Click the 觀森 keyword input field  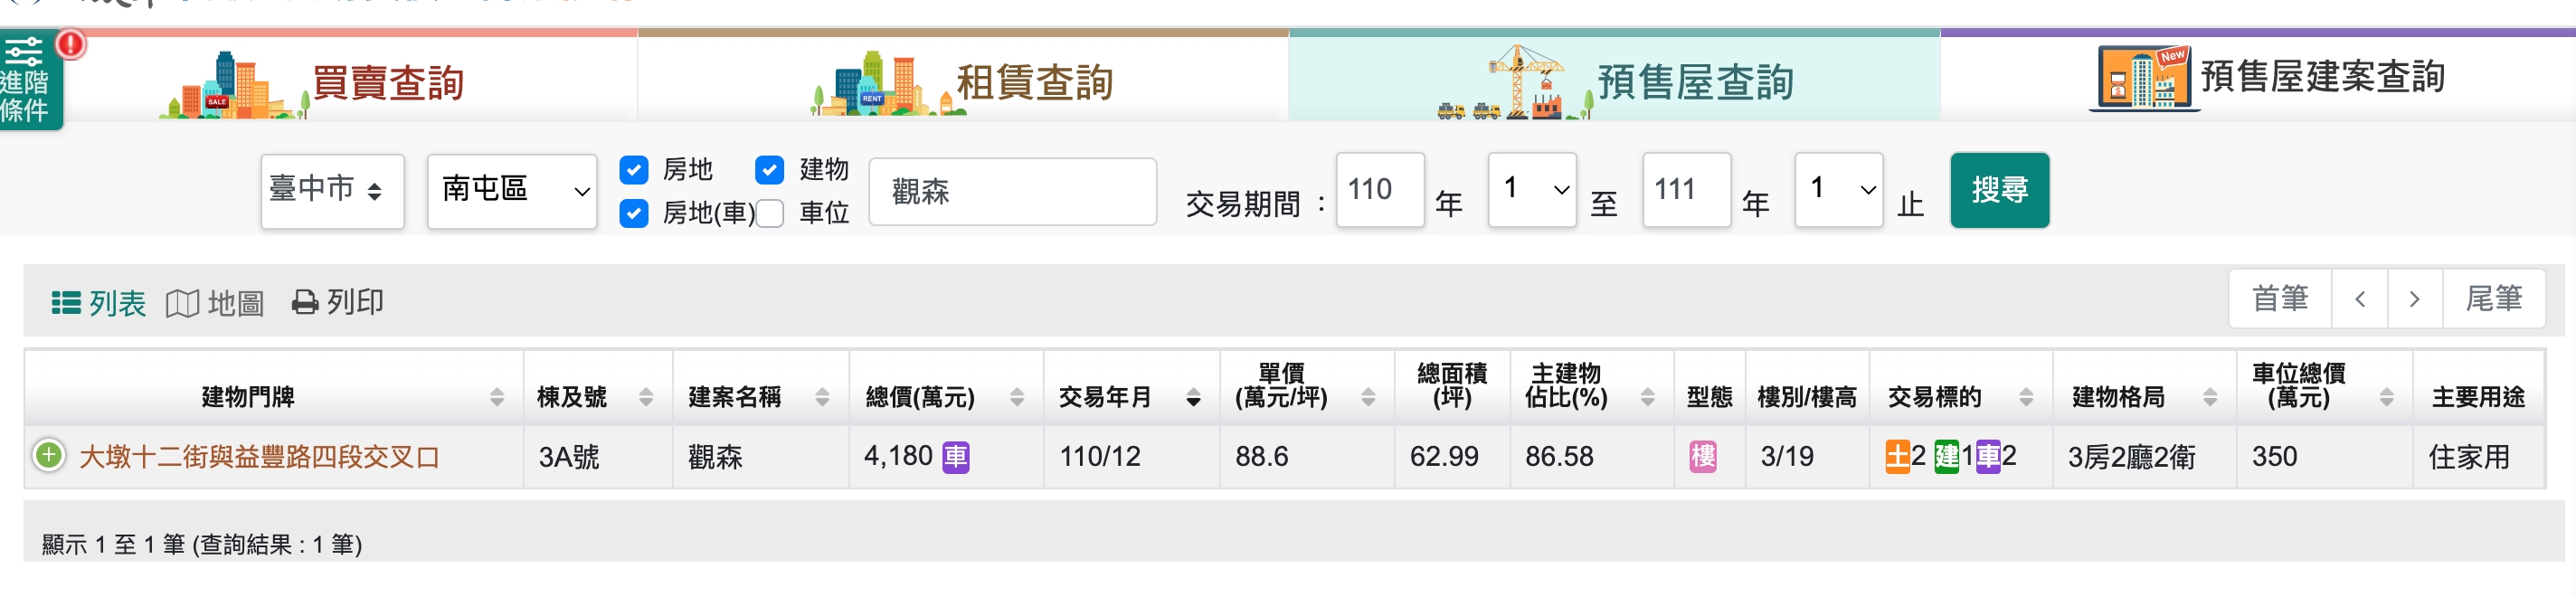tap(1012, 191)
